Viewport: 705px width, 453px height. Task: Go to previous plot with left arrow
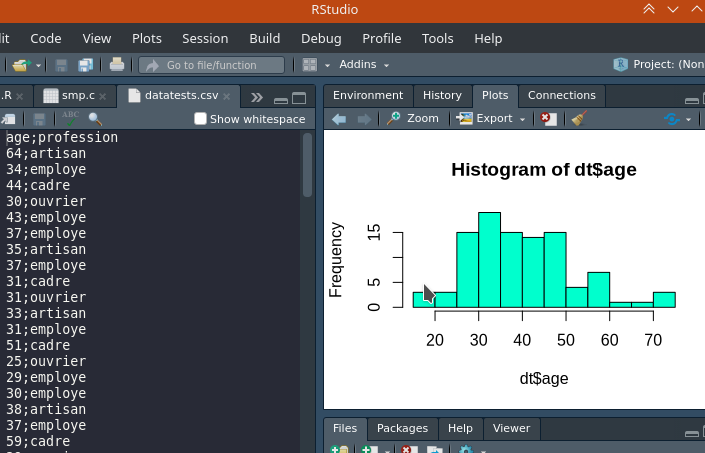(x=339, y=119)
